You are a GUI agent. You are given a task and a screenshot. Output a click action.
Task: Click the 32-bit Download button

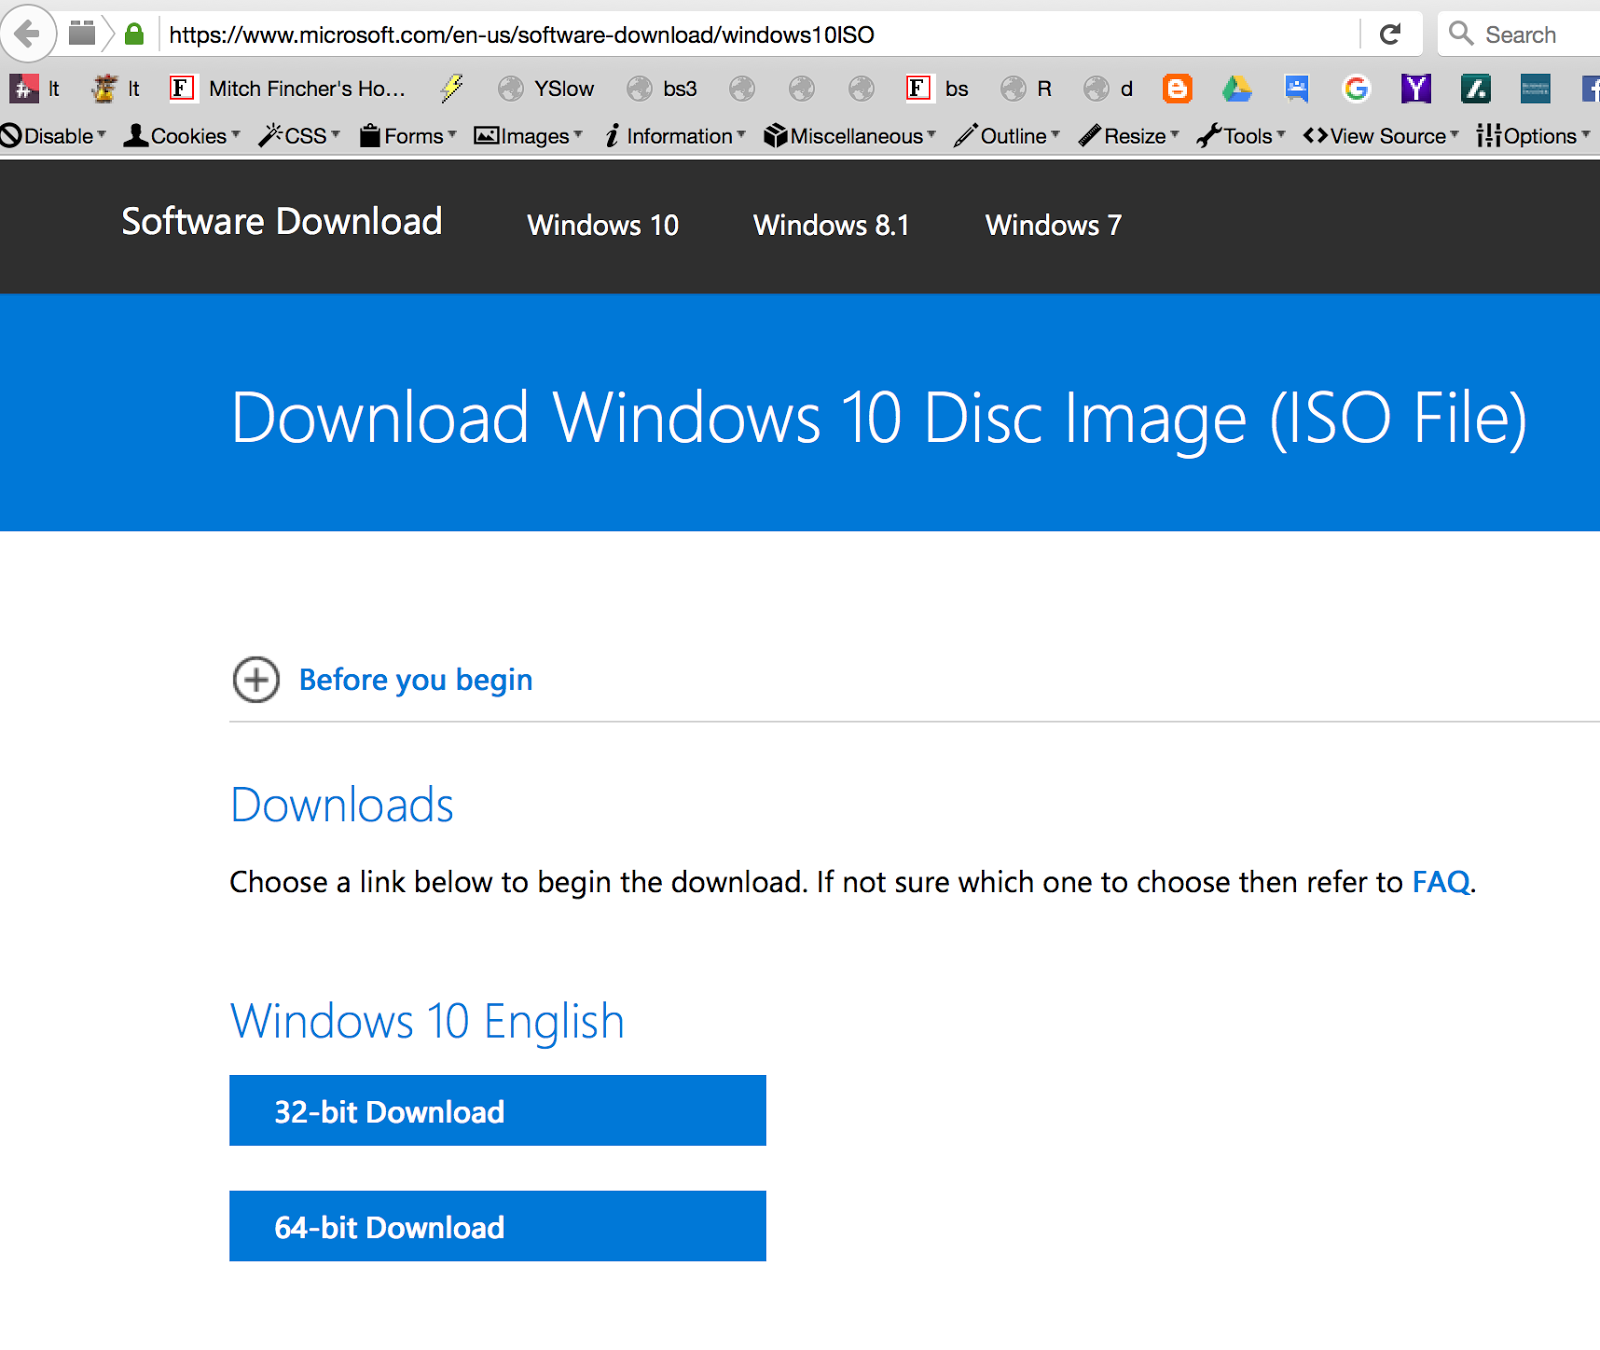(497, 1111)
